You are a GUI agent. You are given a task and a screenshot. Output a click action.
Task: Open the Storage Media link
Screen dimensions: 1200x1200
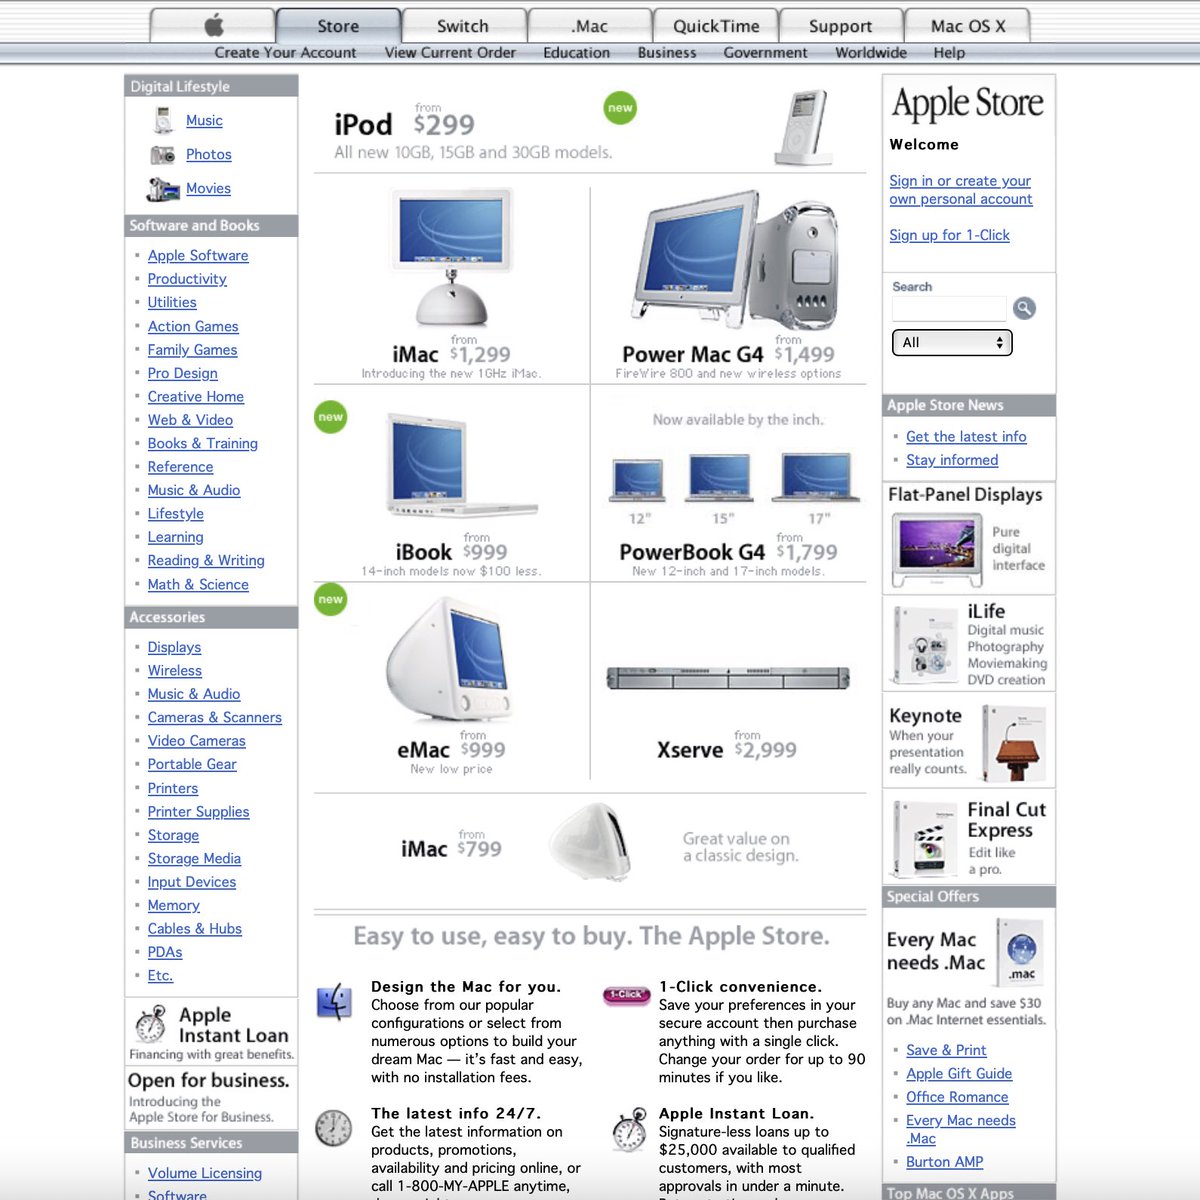[194, 858]
